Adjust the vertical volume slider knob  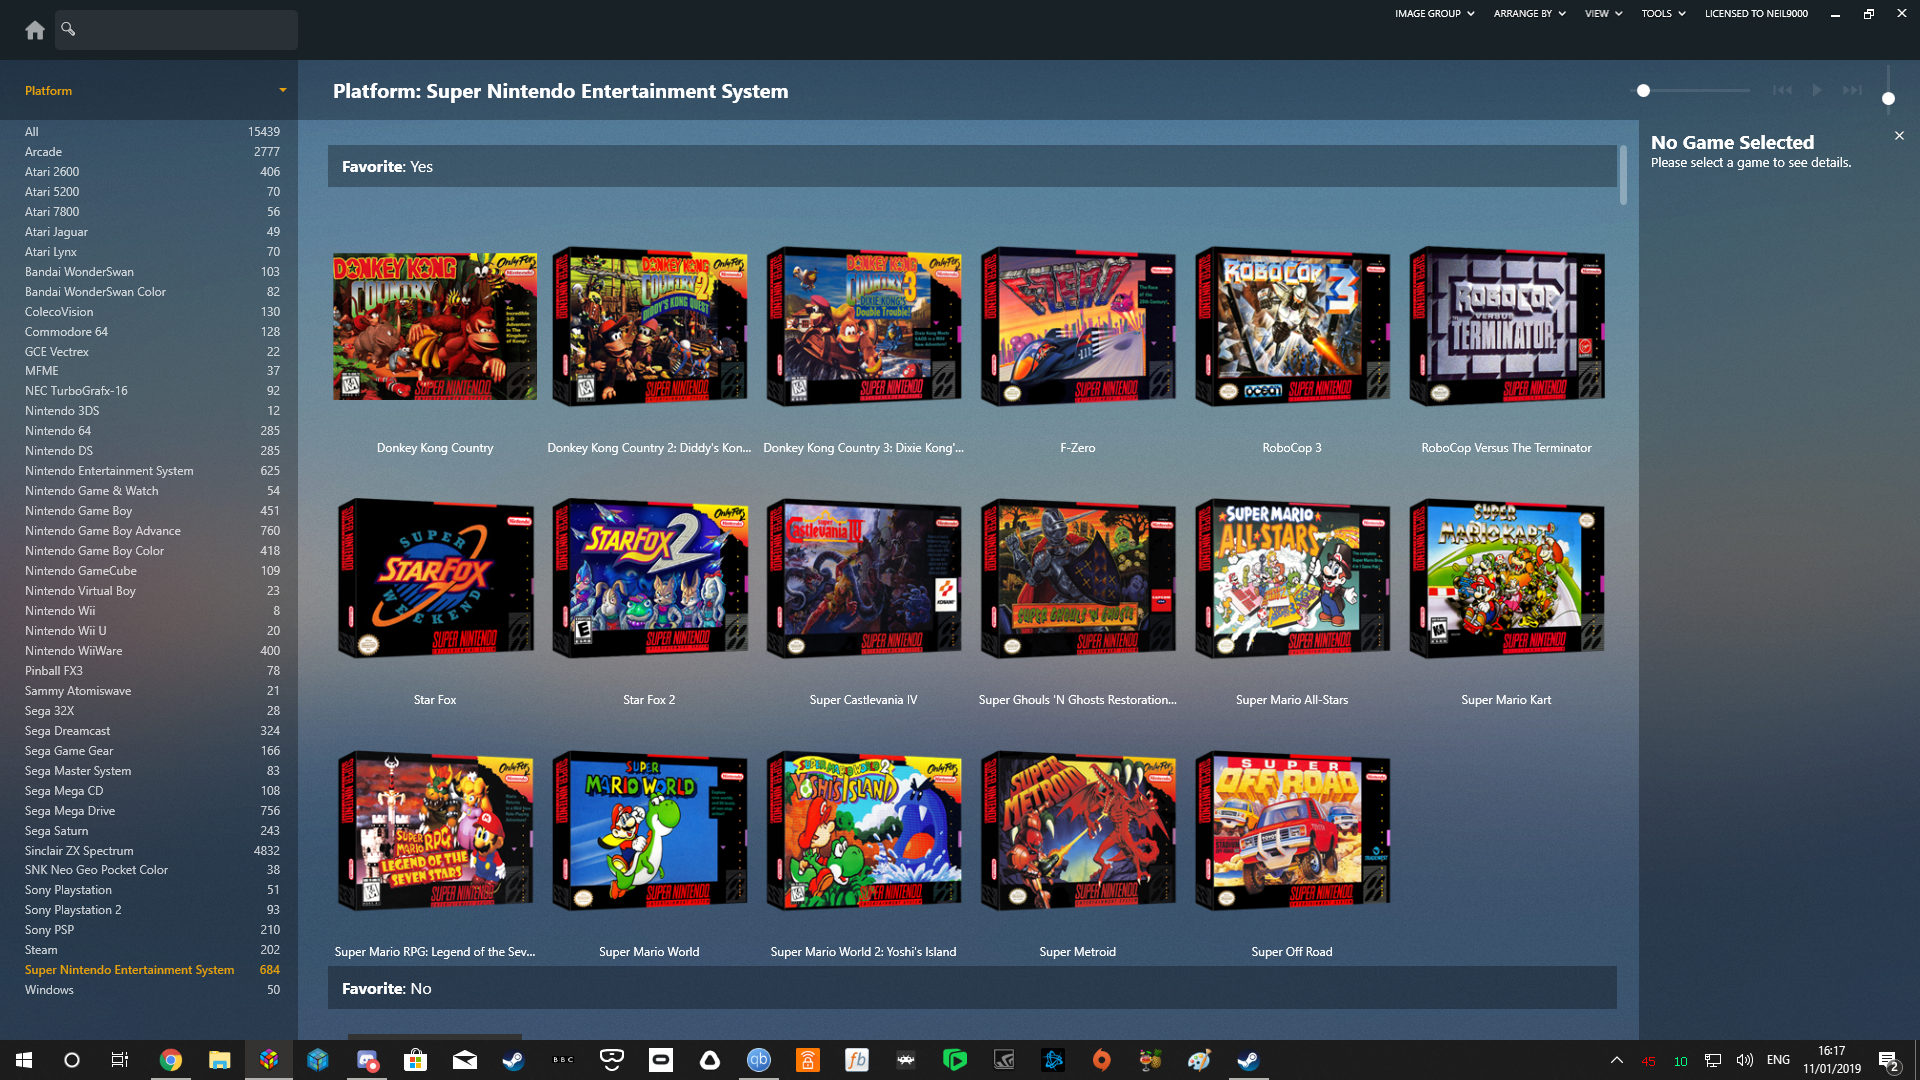pos(1888,98)
